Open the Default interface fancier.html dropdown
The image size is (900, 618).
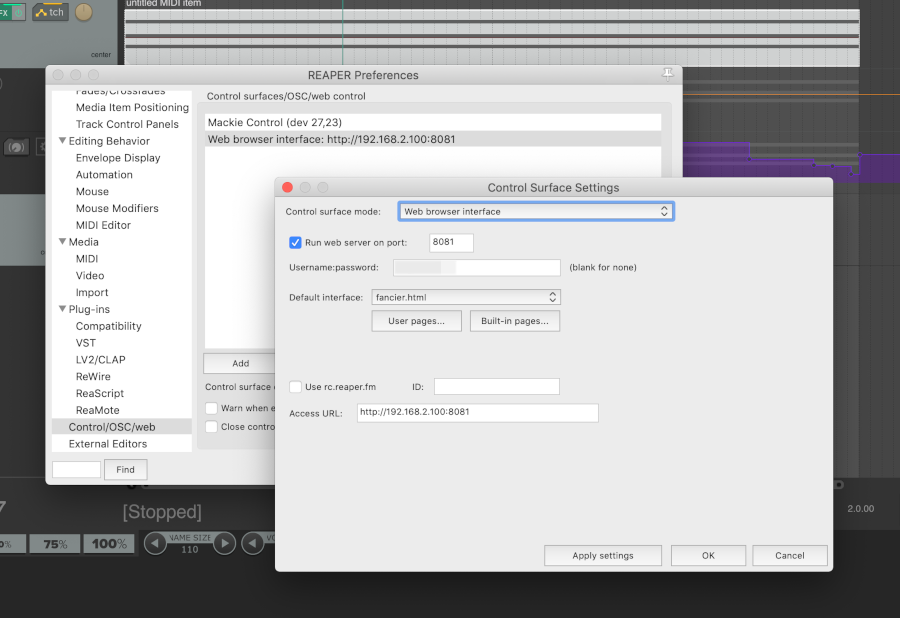tap(465, 297)
